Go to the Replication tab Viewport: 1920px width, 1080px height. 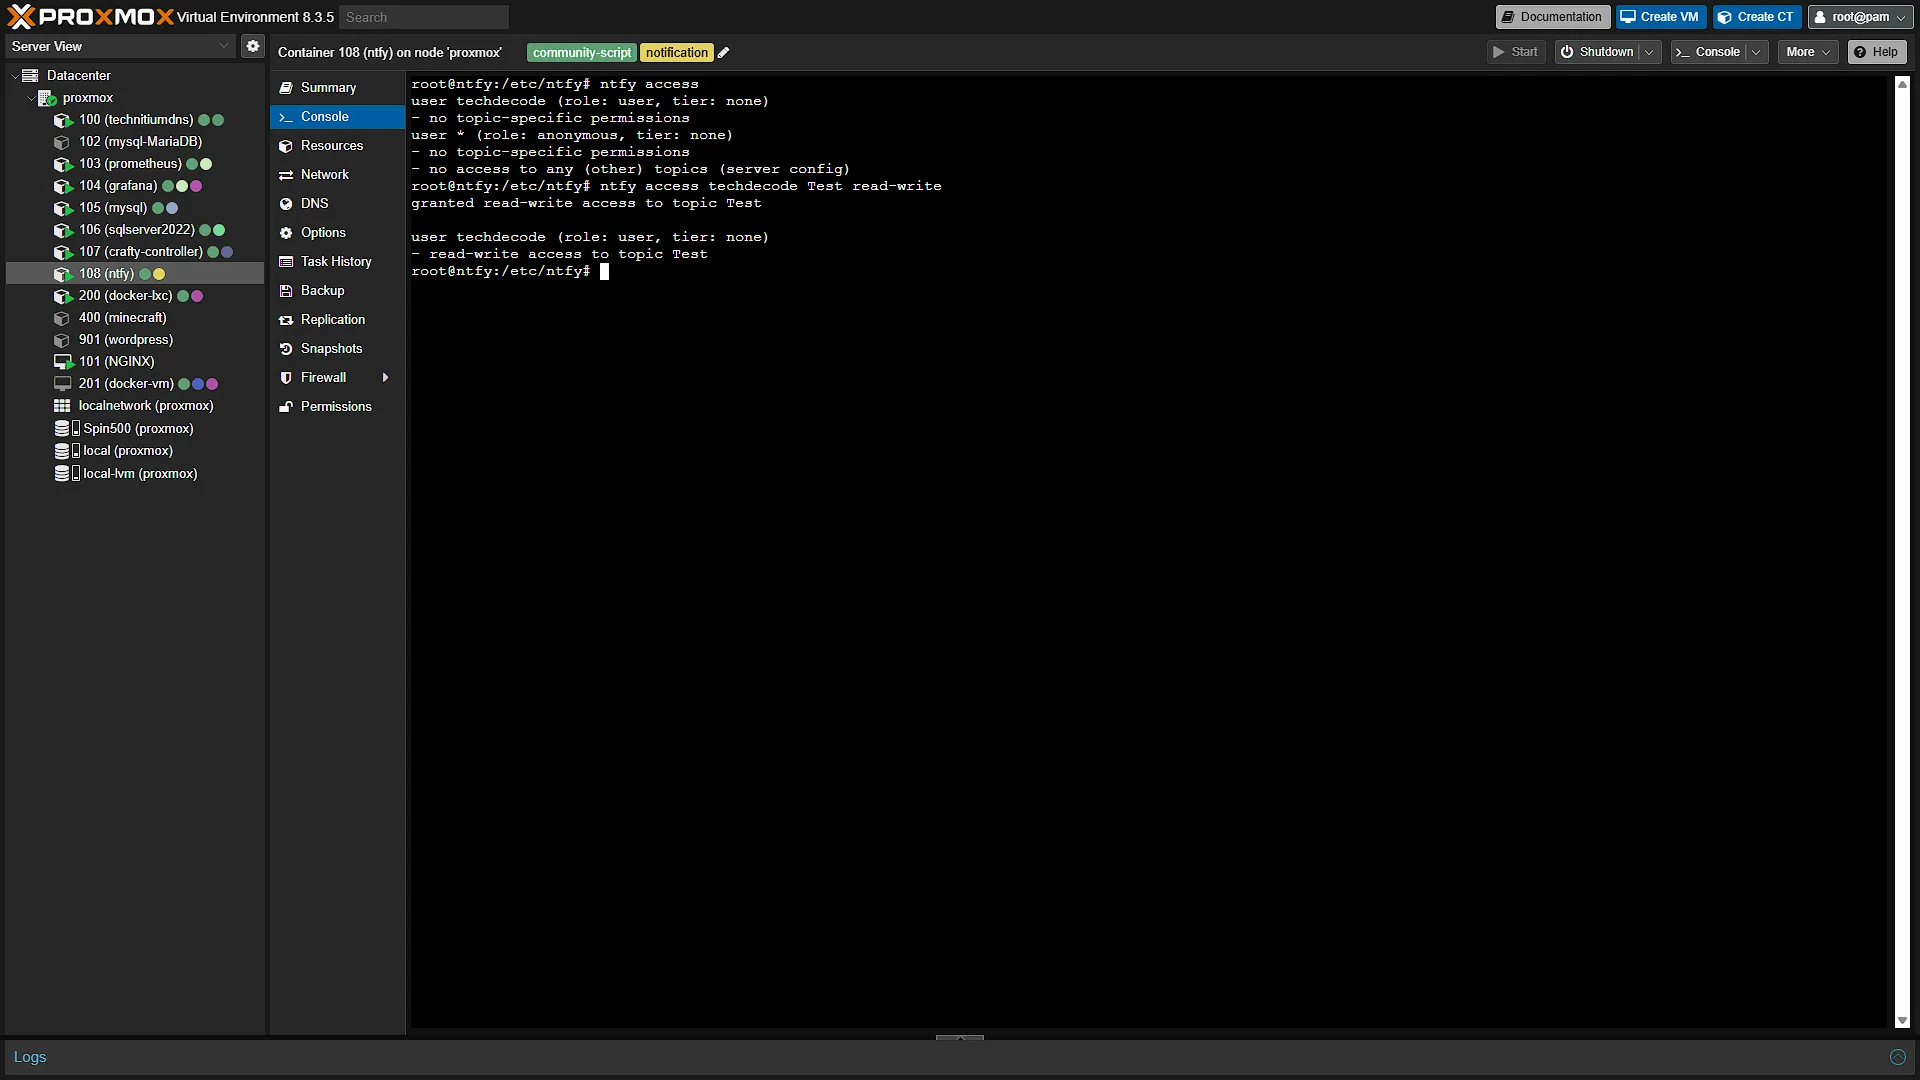coord(337,320)
